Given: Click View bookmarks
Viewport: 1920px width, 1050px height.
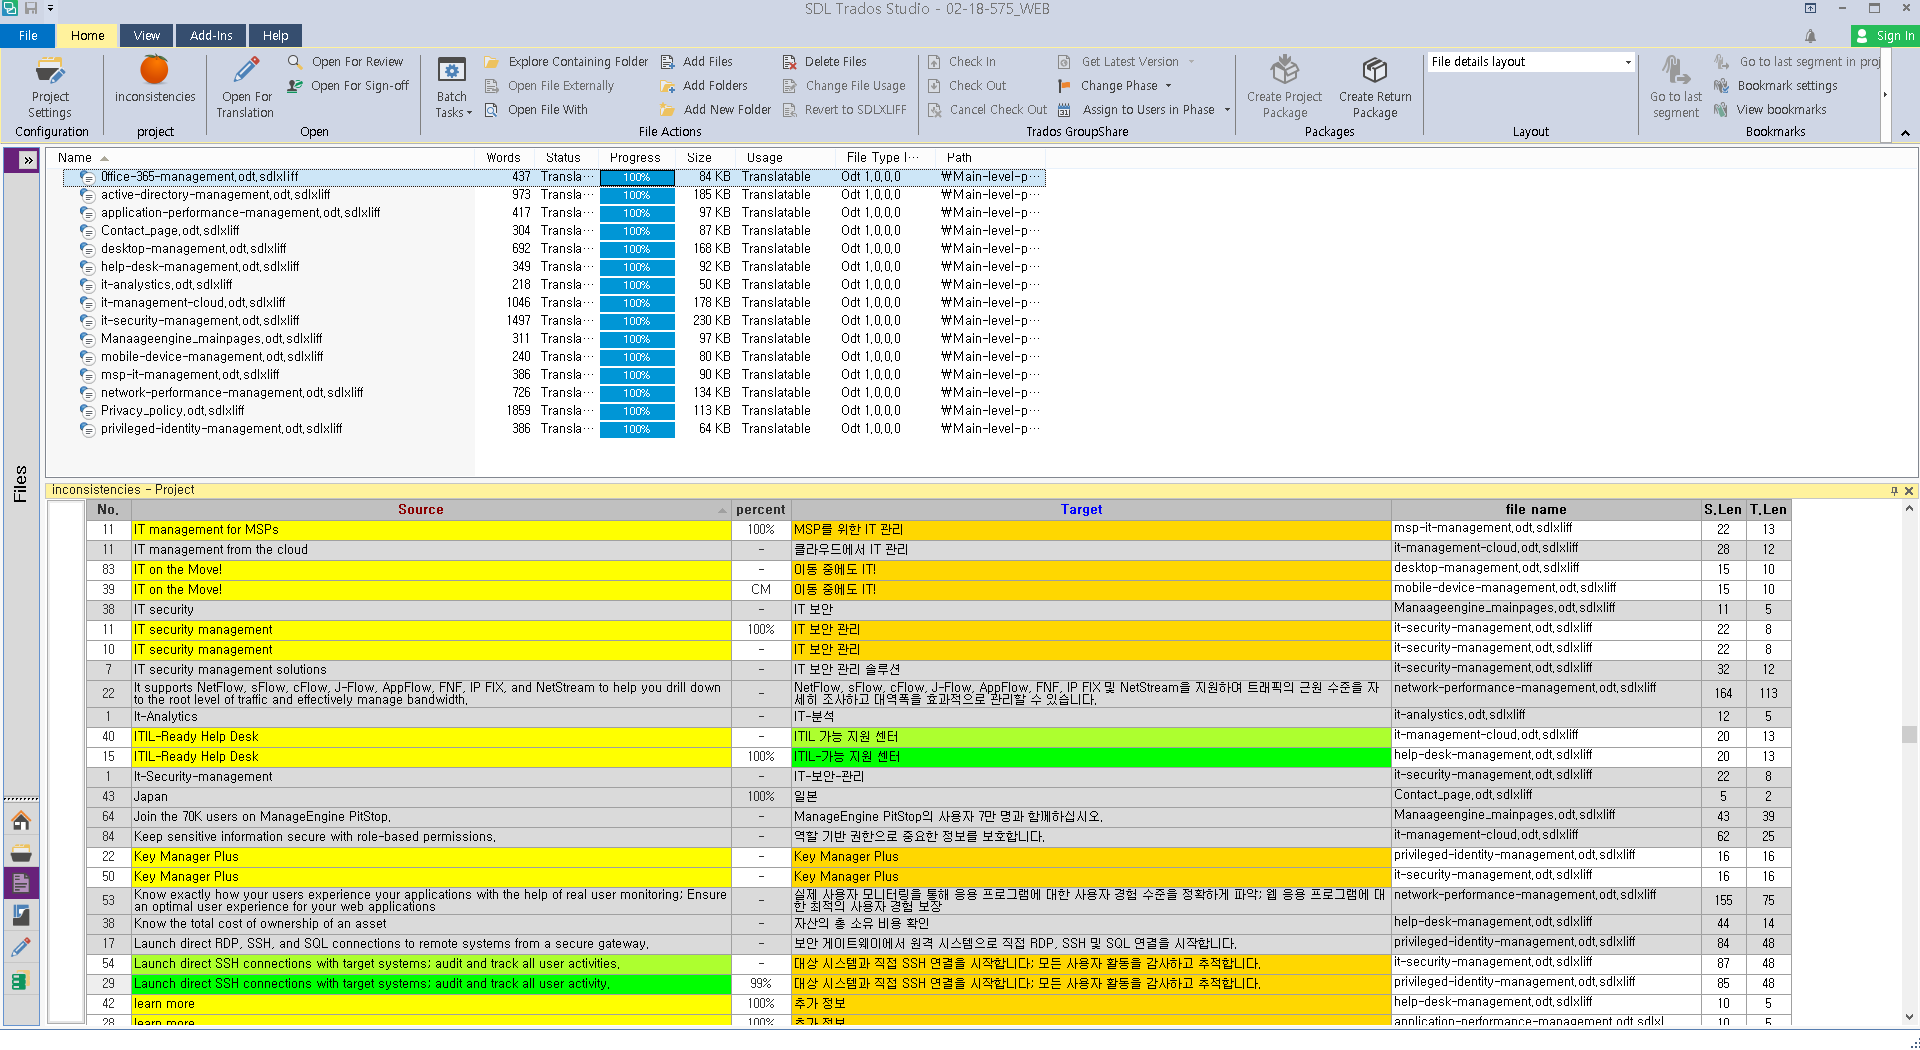Looking at the screenshot, I should pos(1770,110).
